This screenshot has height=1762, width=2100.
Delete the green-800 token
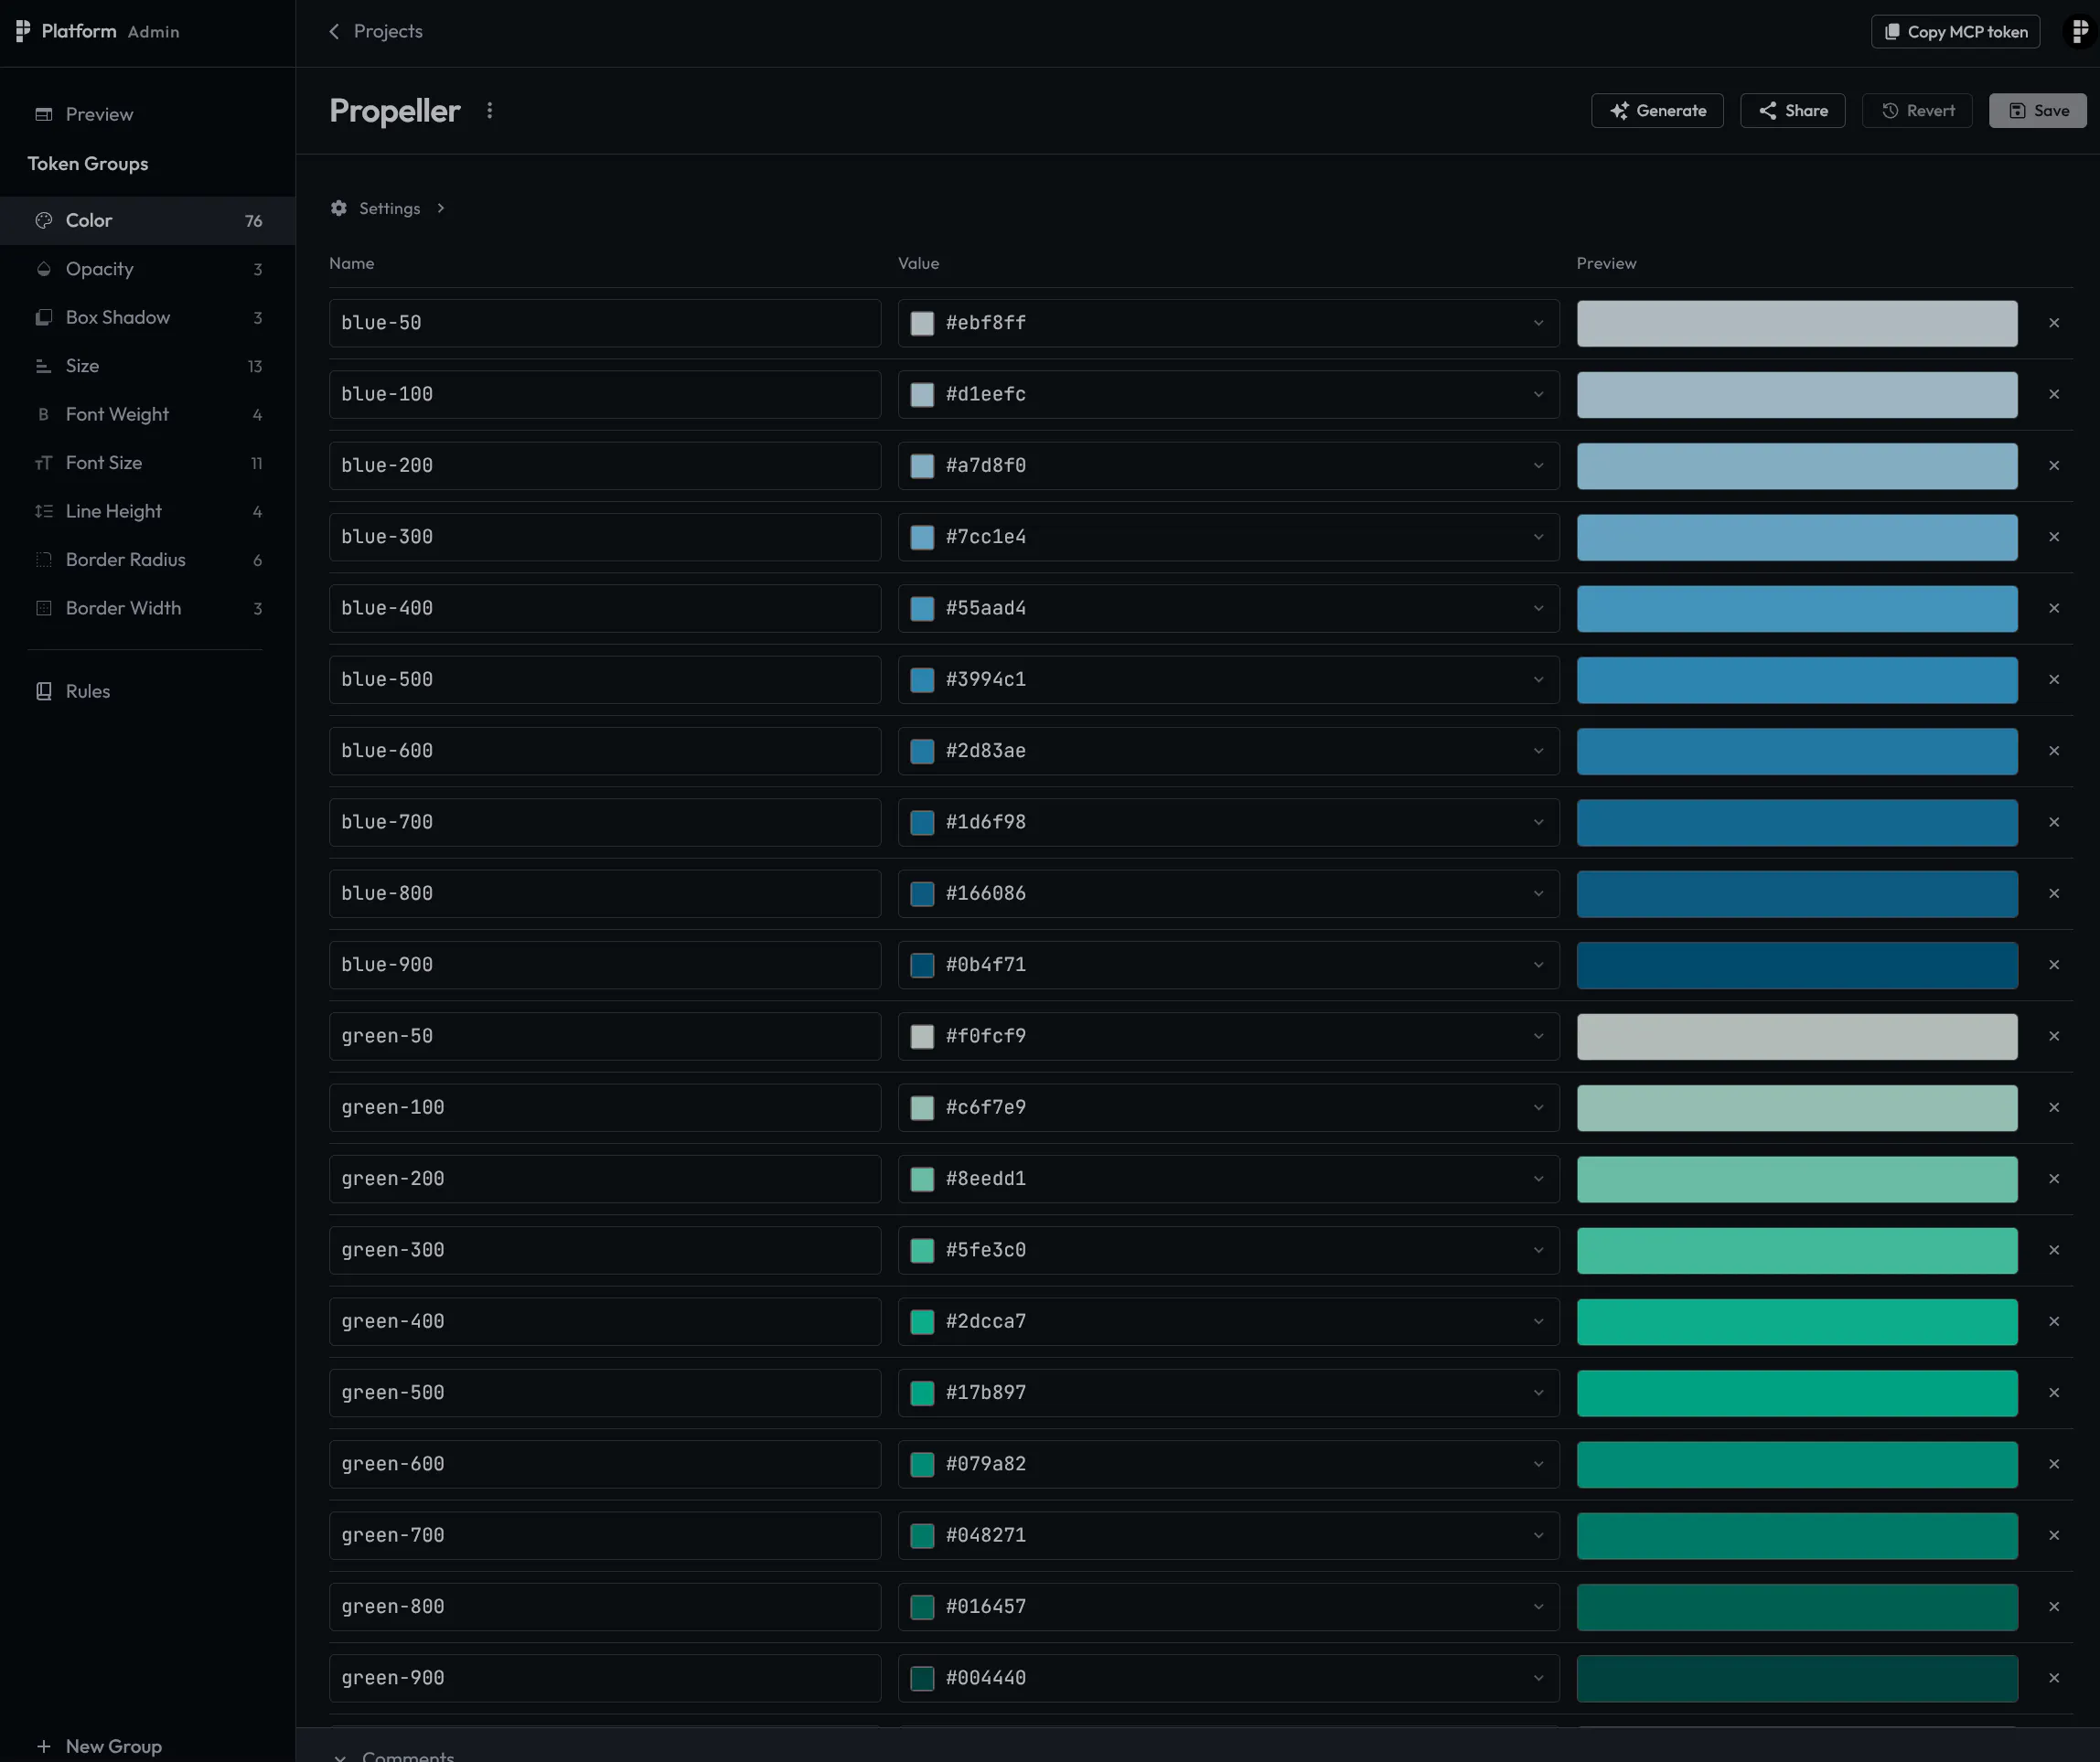(x=2054, y=1607)
